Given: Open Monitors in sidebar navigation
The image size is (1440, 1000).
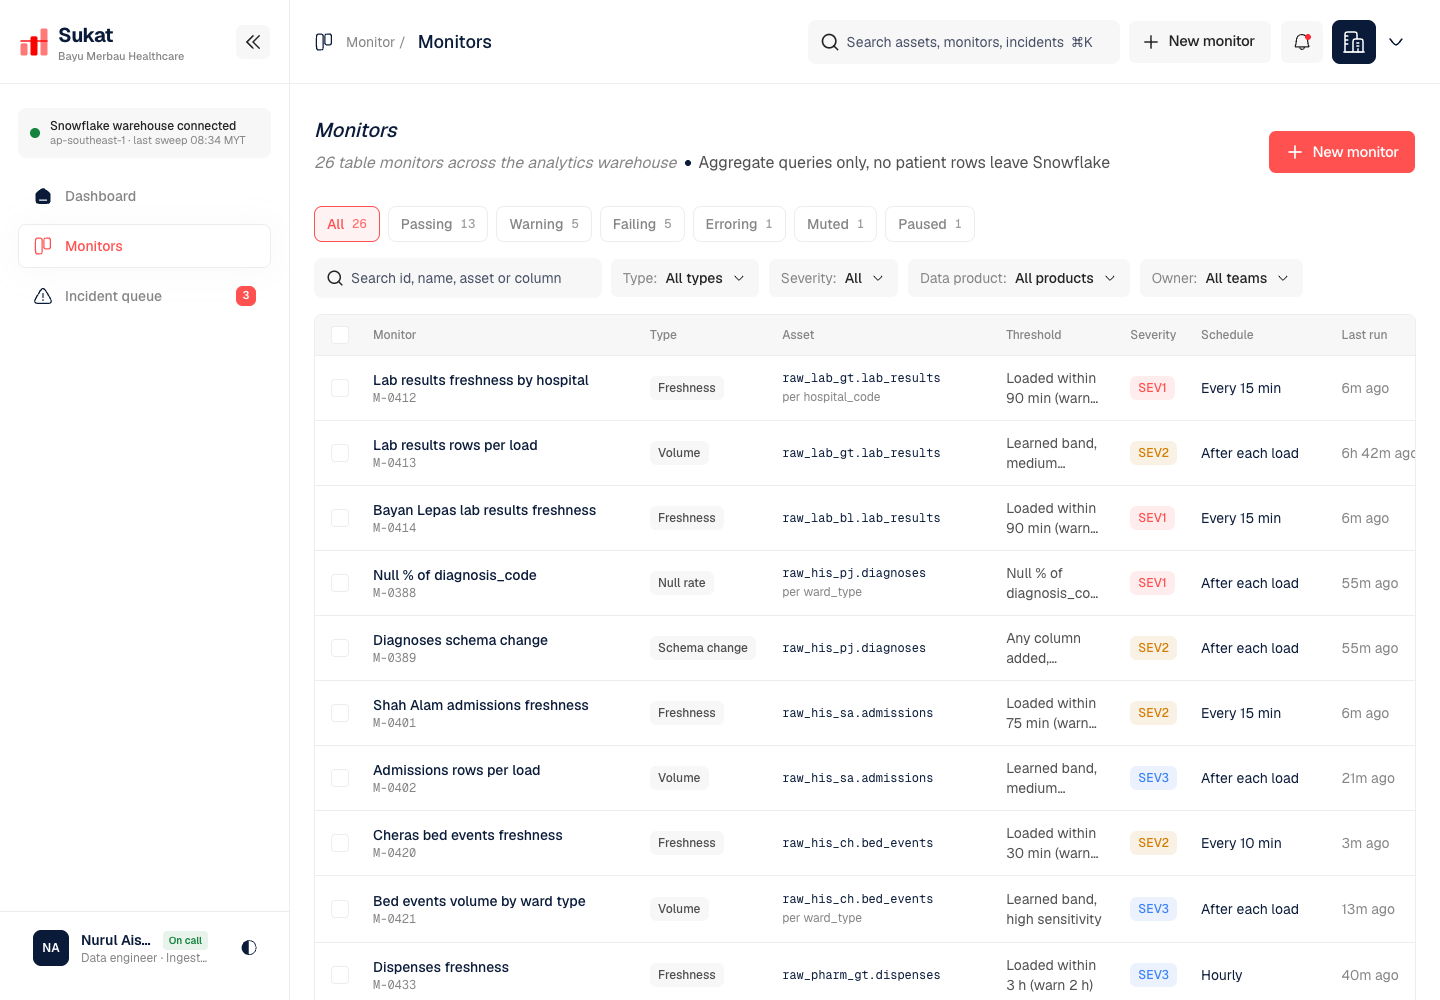Looking at the screenshot, I should tap(144, 246).
